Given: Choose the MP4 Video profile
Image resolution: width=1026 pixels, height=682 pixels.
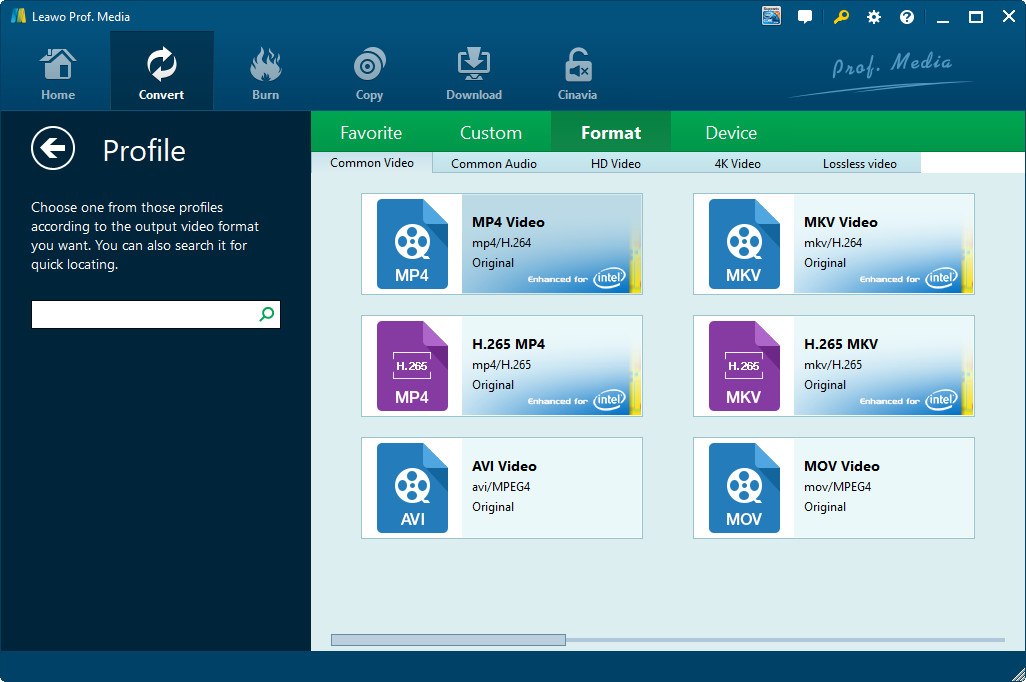Looking at the screenshot, I should (x=502, y=244).
